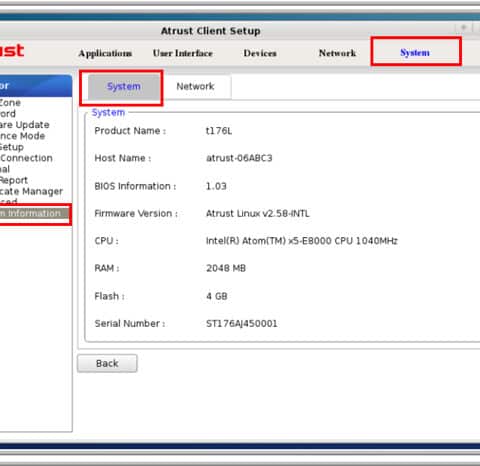Open the System top menu
This screenshot has height=466, width=480.
[x=415, y=53]
